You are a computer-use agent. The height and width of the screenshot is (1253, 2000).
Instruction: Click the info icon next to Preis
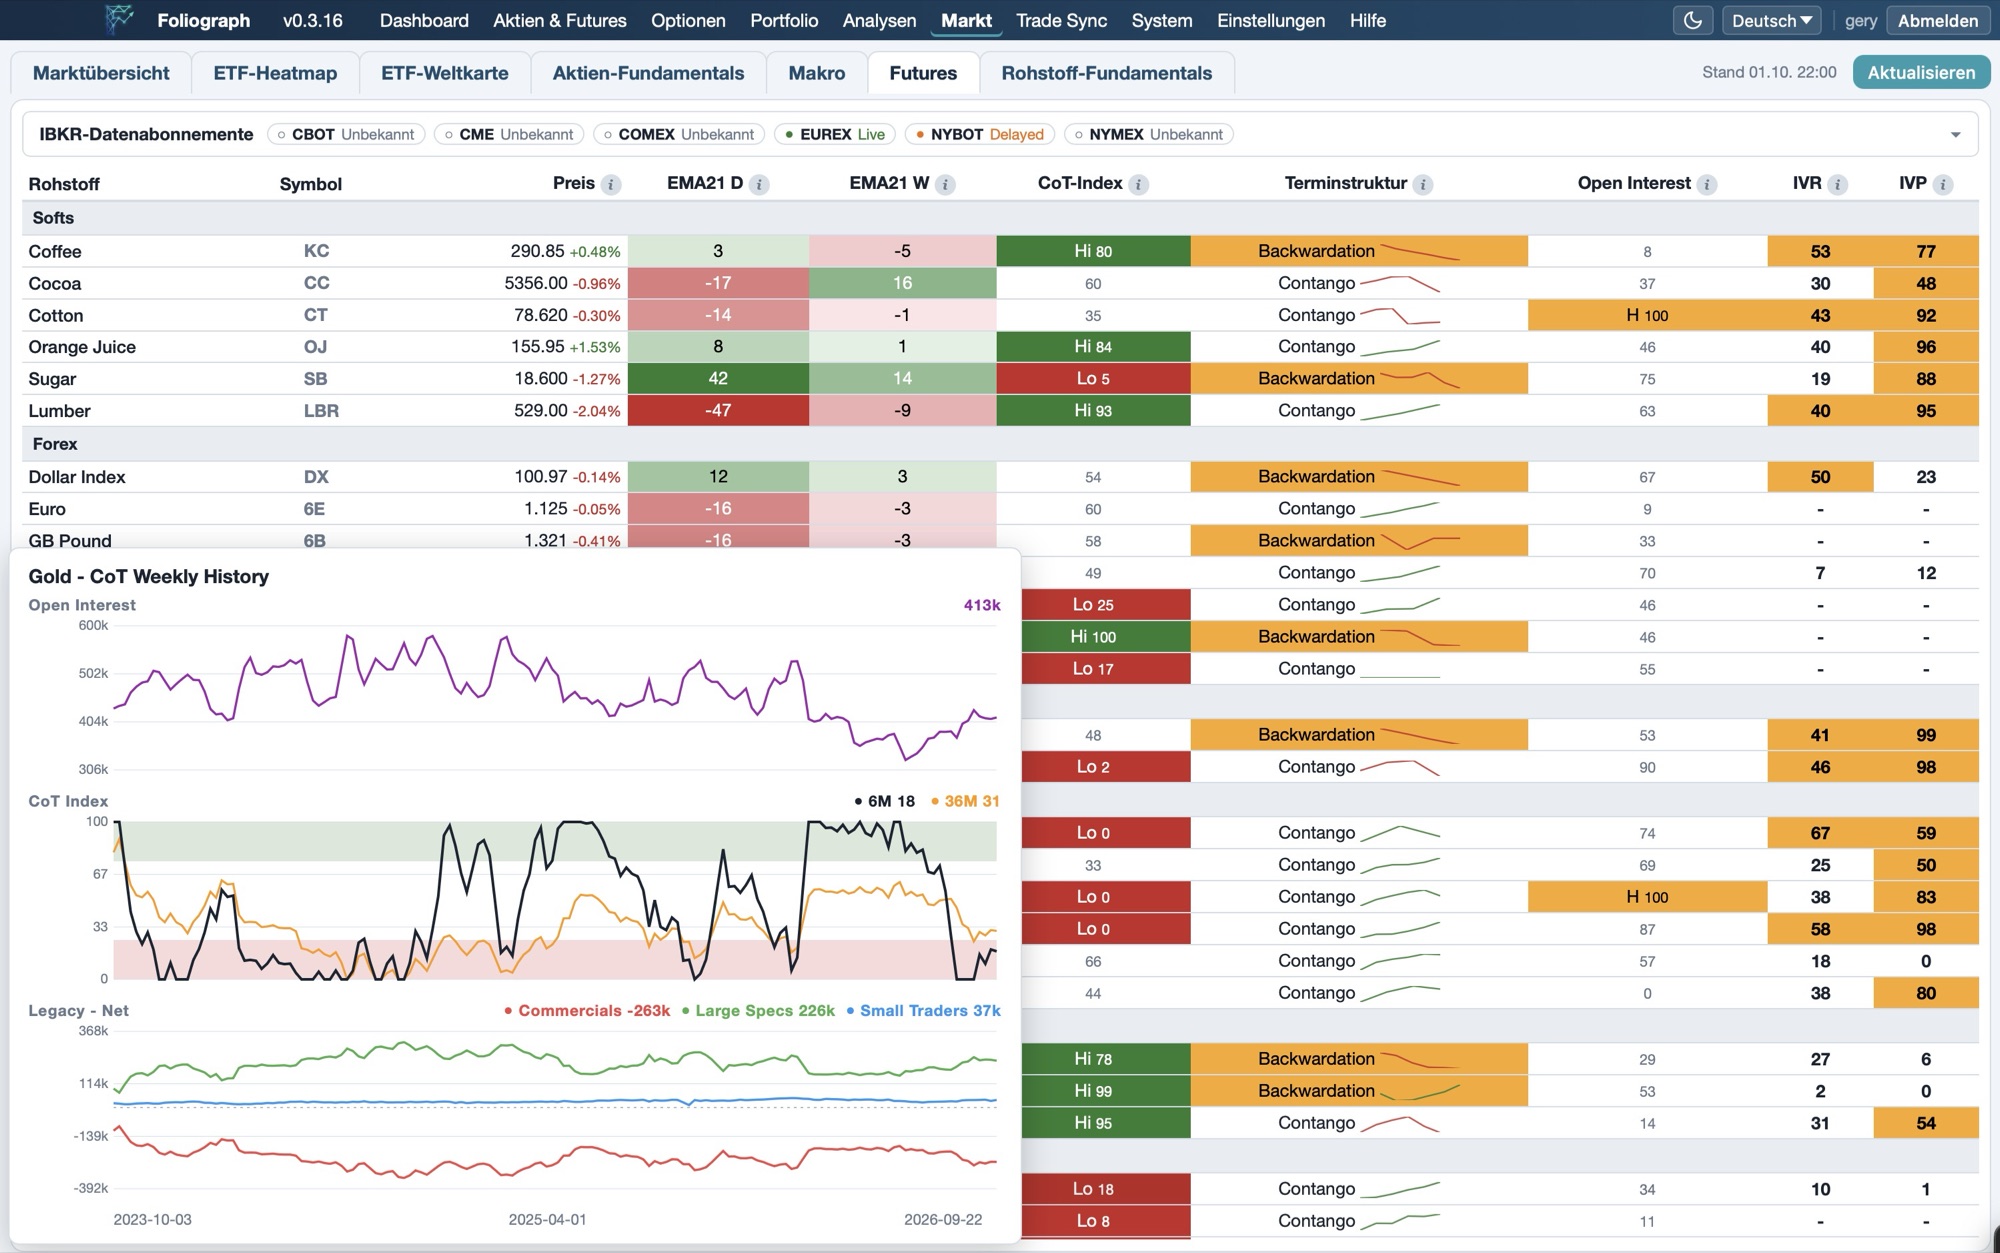[x=611, y=185]
